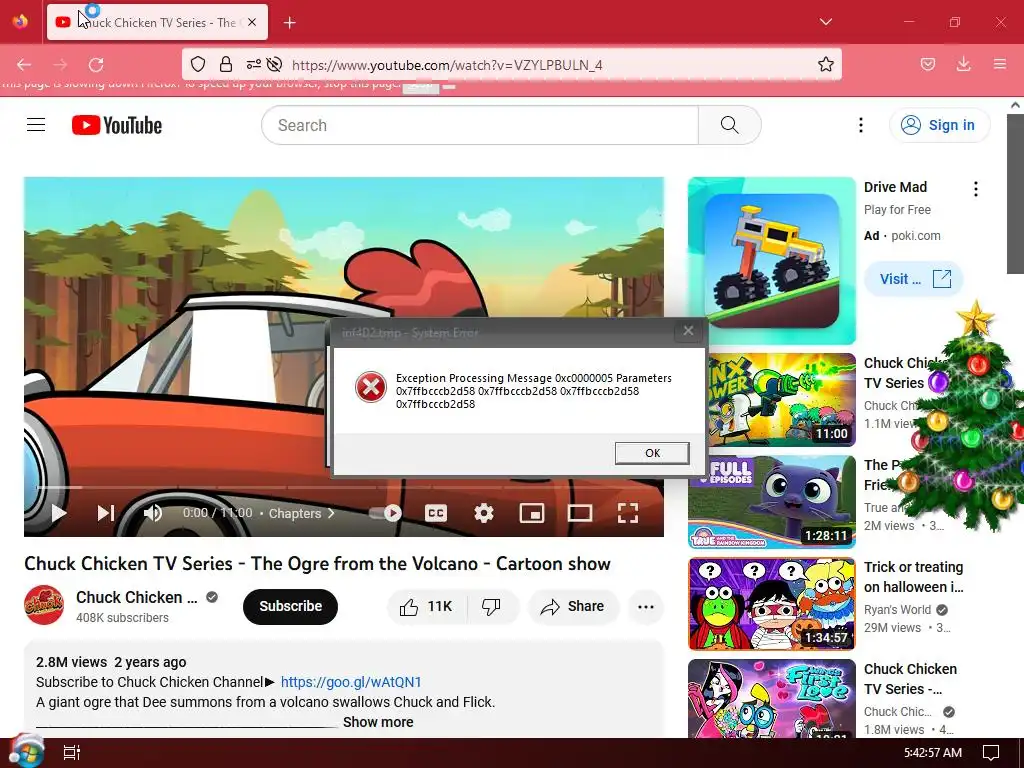Focus the YouTube Search field
Viewport: 1024px width, 768px height.
coord(480,125)
